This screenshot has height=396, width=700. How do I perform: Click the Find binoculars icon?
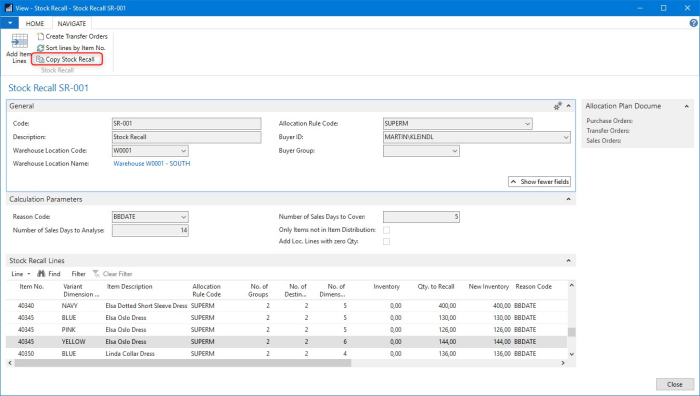click(41, 274)
